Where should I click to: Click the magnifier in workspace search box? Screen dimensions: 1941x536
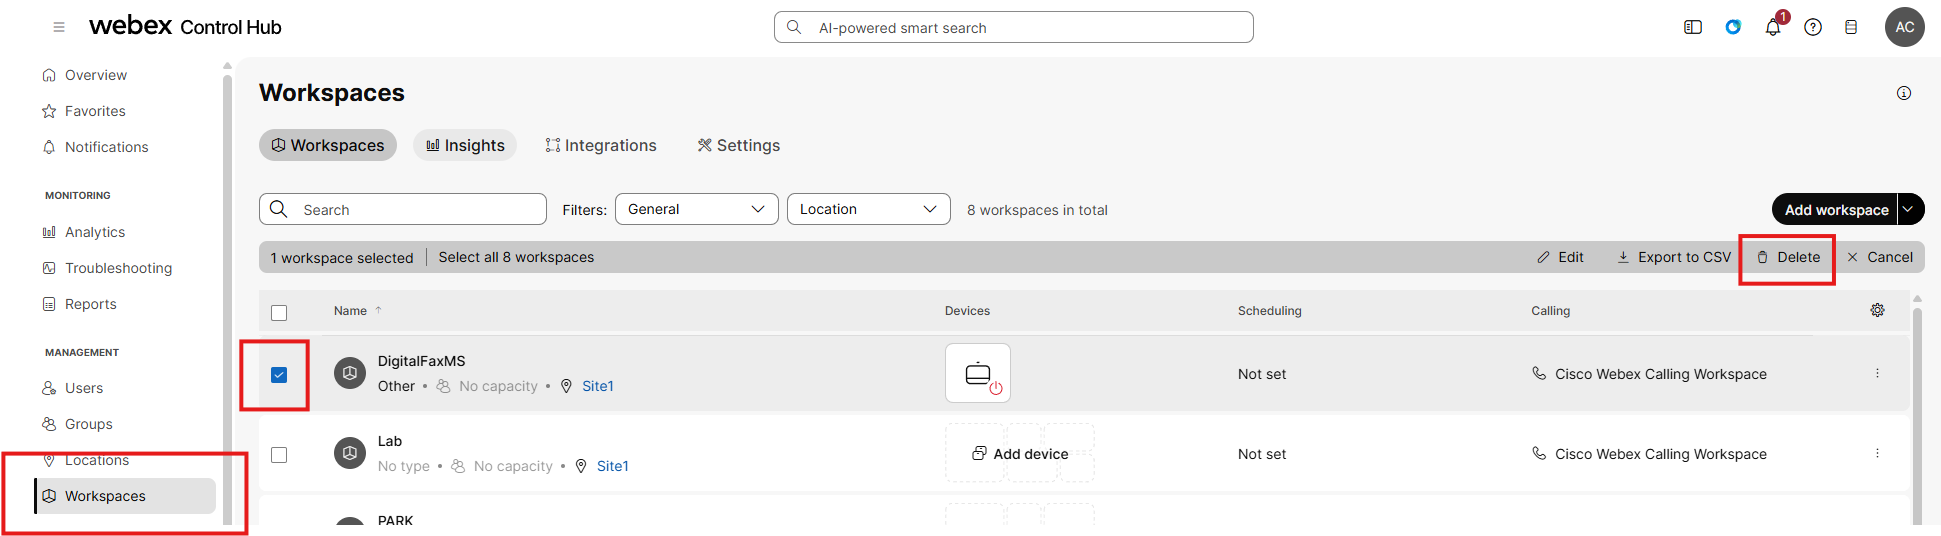tap(279, 209)
